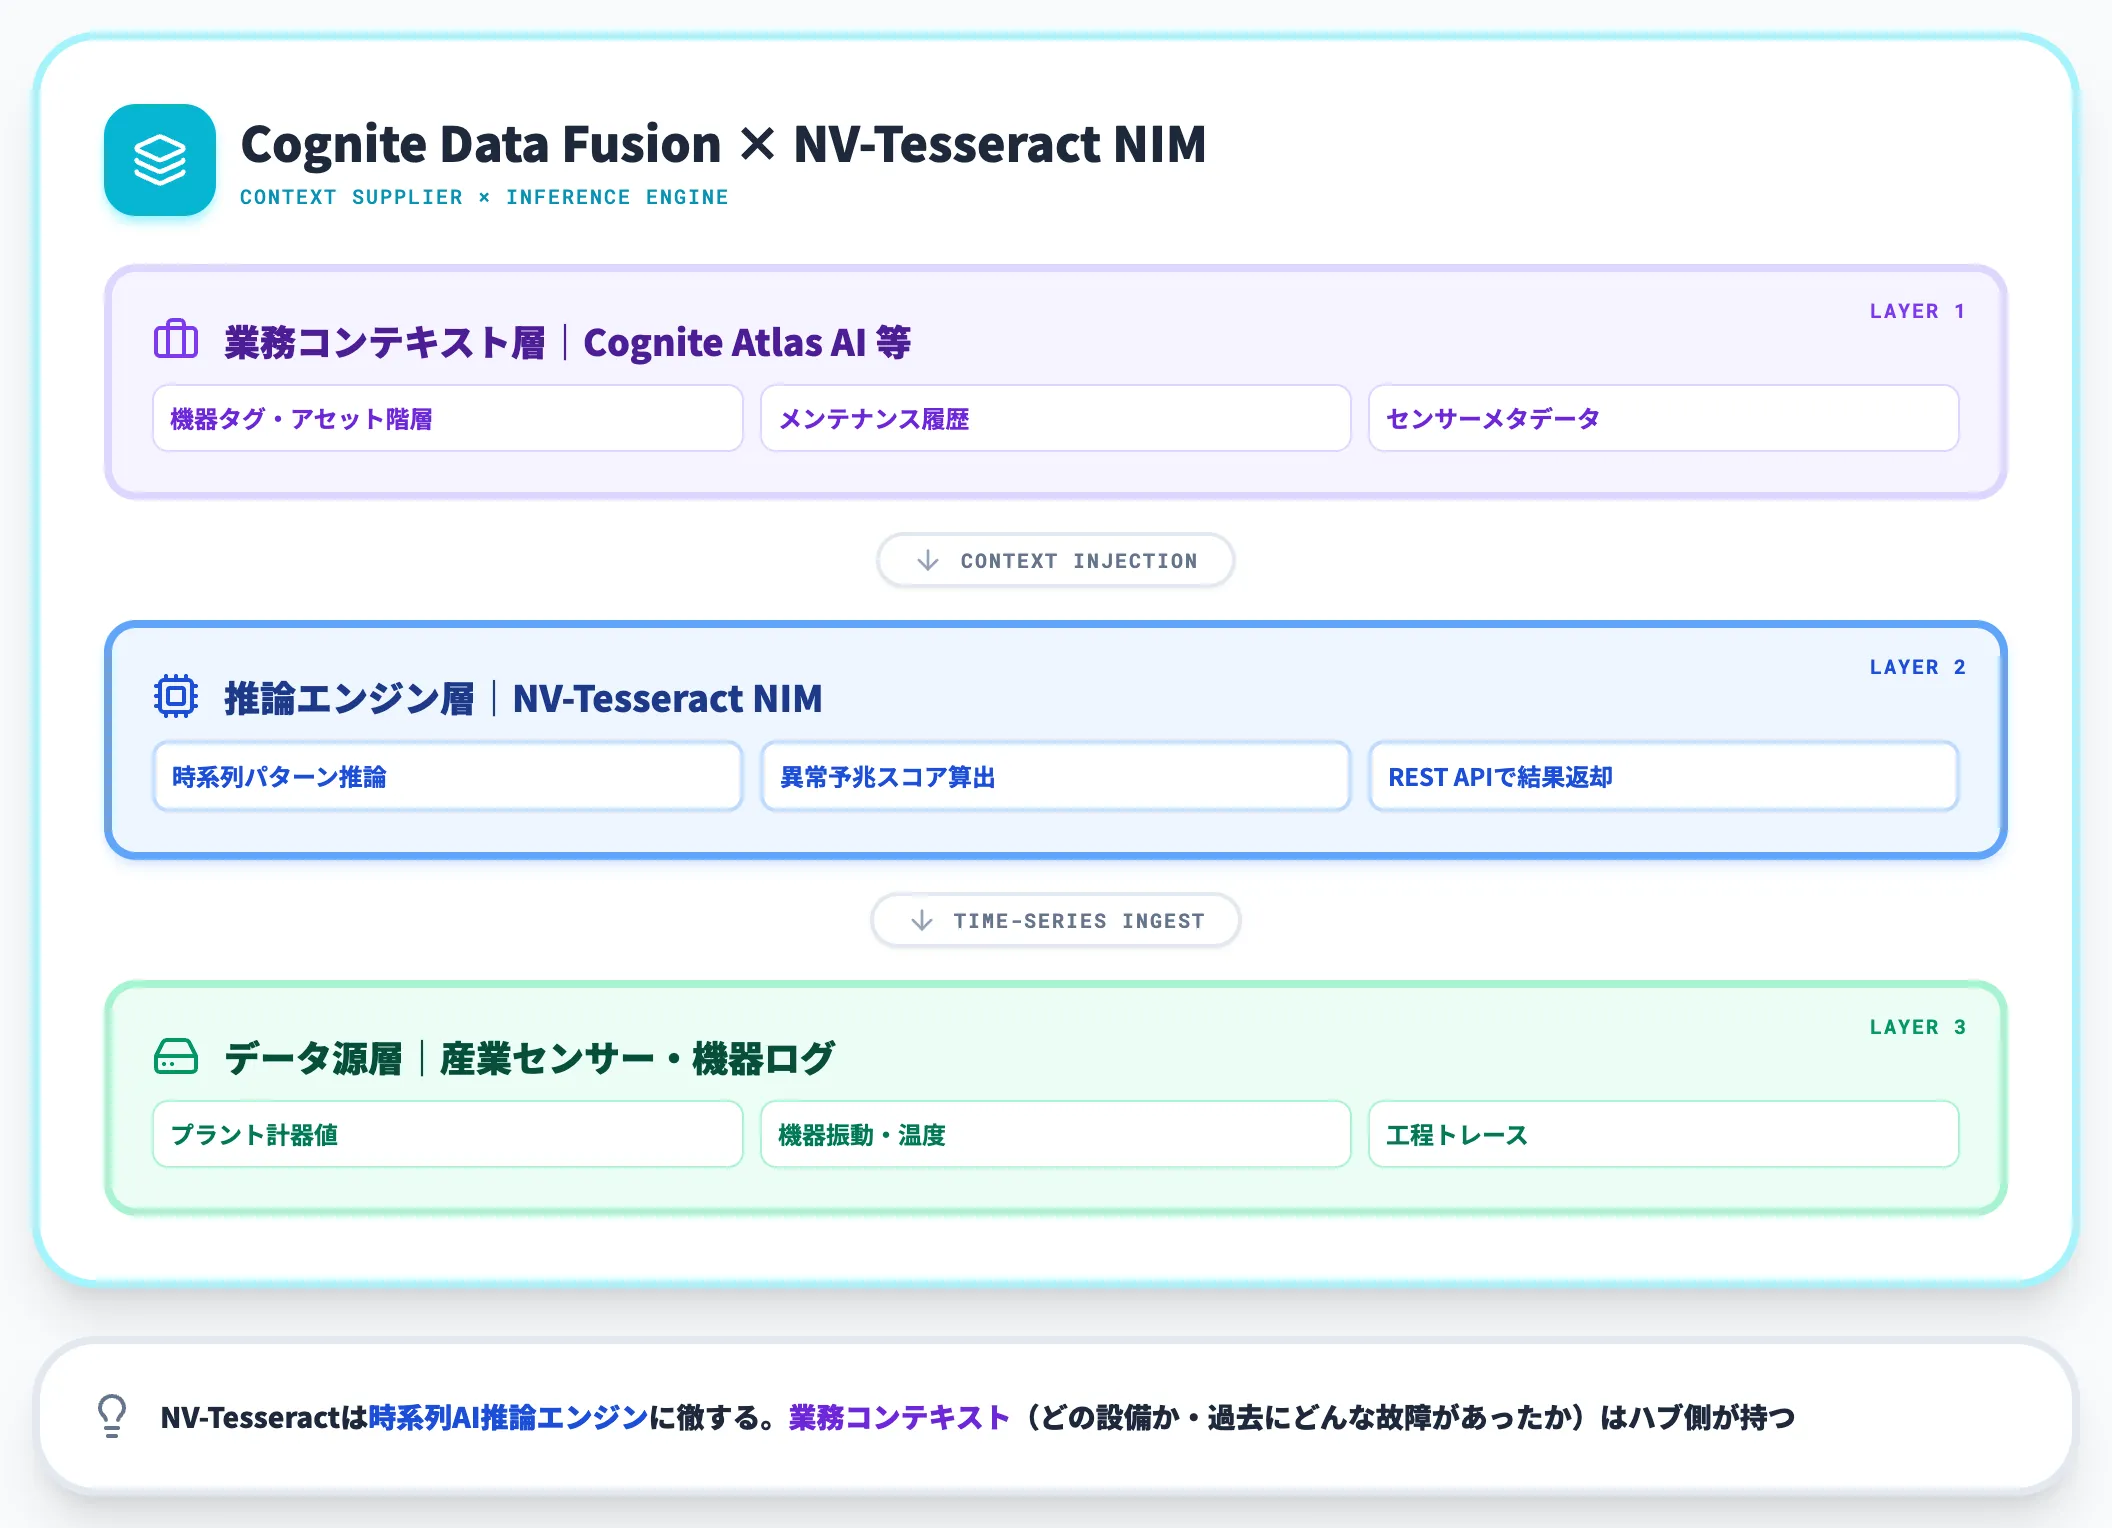Click the CONTEXT INJECTION label

click(1079, 561)
